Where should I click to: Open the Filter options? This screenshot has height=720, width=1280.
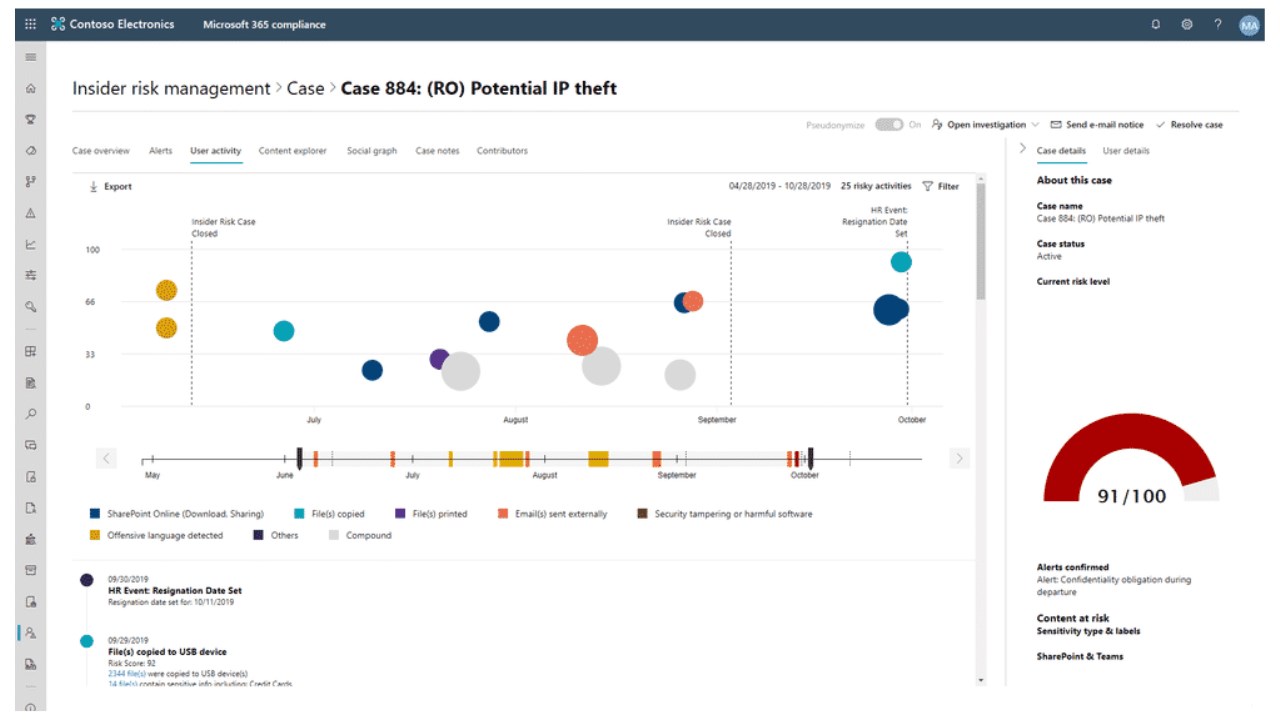pyautogui.click(x=940, y=186)
